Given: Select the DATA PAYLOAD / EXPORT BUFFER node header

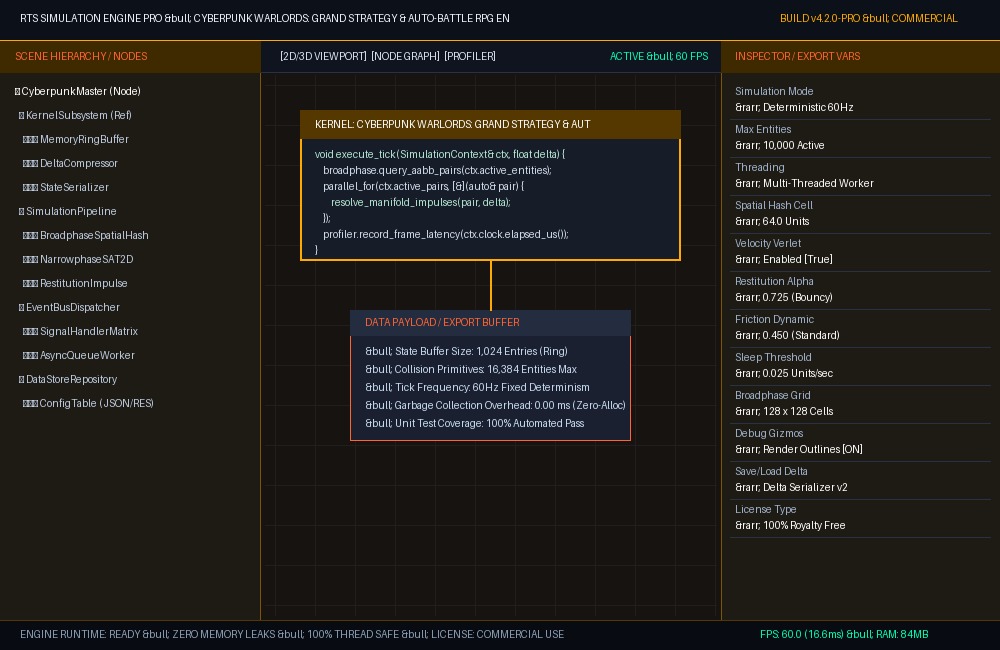Looking at the screenshot, I should click(x=490, y=323).
